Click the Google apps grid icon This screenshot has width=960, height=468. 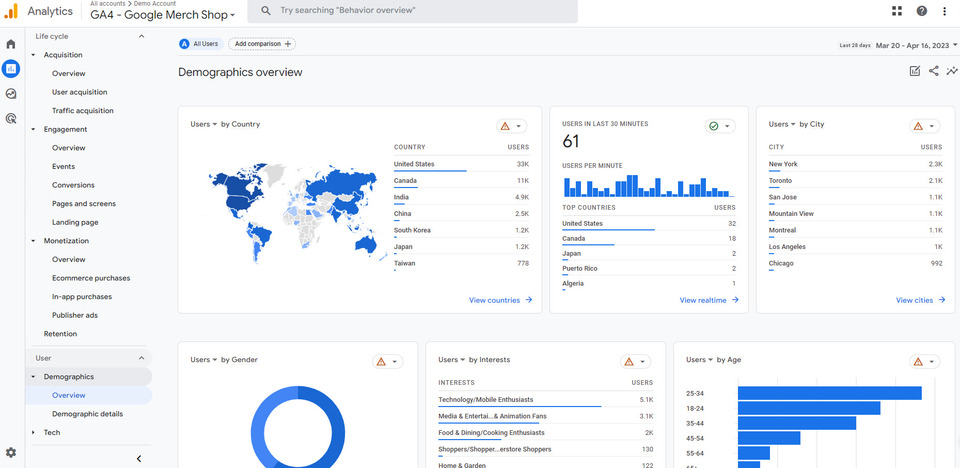tap(896, 11)
